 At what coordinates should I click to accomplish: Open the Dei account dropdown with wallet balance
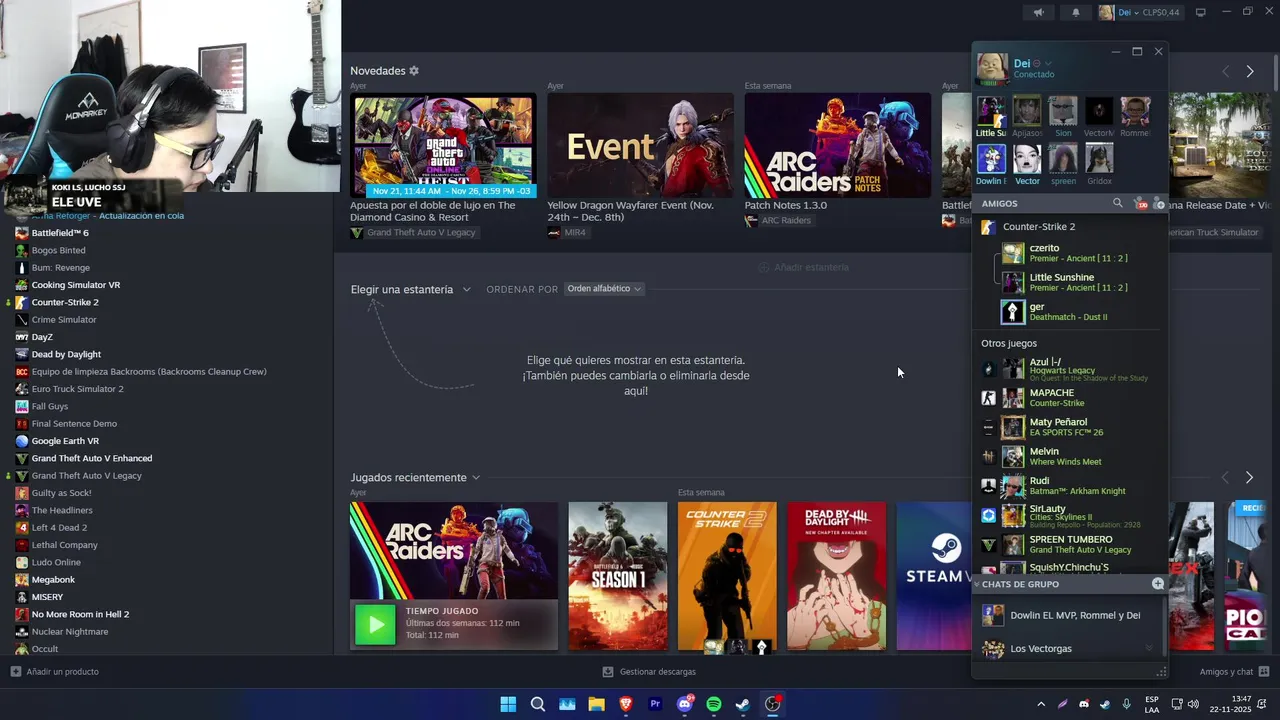(1140, 12)
